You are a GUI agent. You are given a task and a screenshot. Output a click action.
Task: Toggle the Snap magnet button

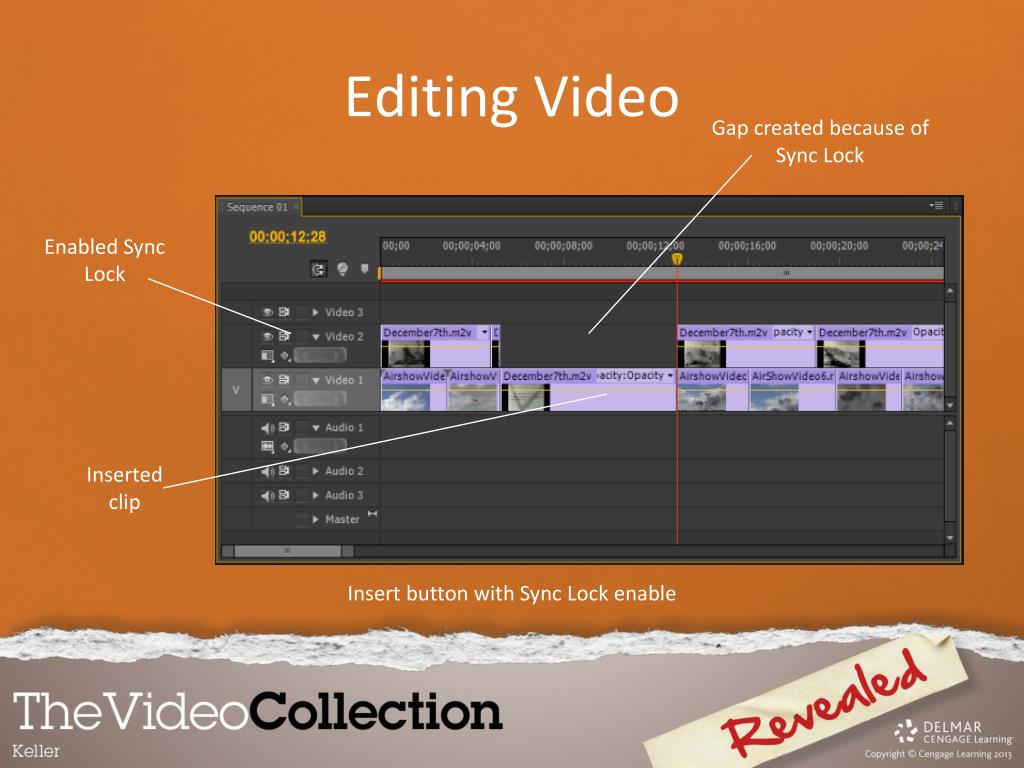point(319,269)
